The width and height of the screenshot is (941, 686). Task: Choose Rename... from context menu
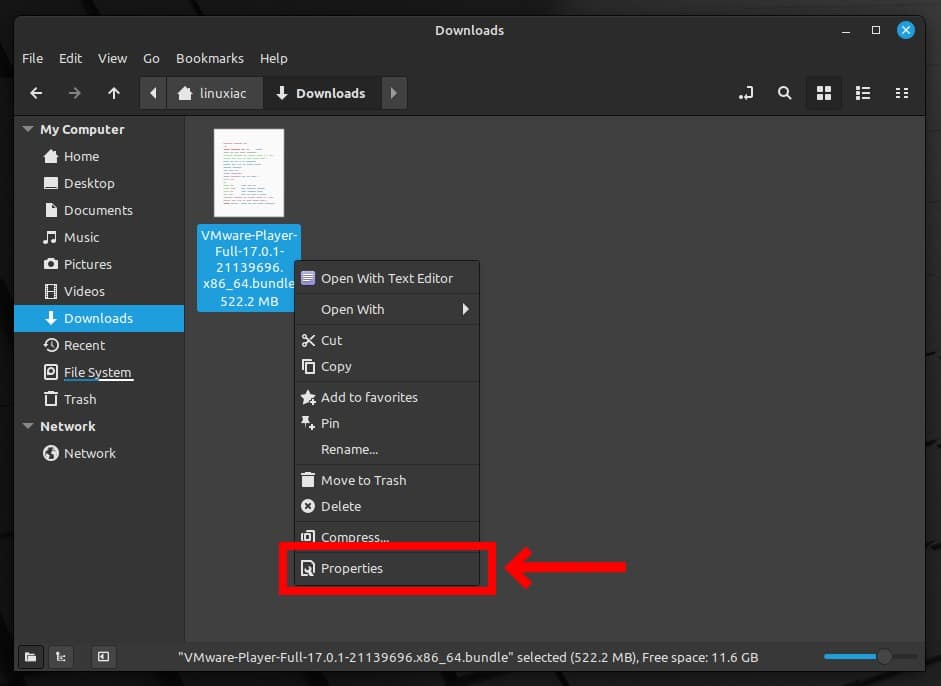pyautogui.click(x=387, y=449)
